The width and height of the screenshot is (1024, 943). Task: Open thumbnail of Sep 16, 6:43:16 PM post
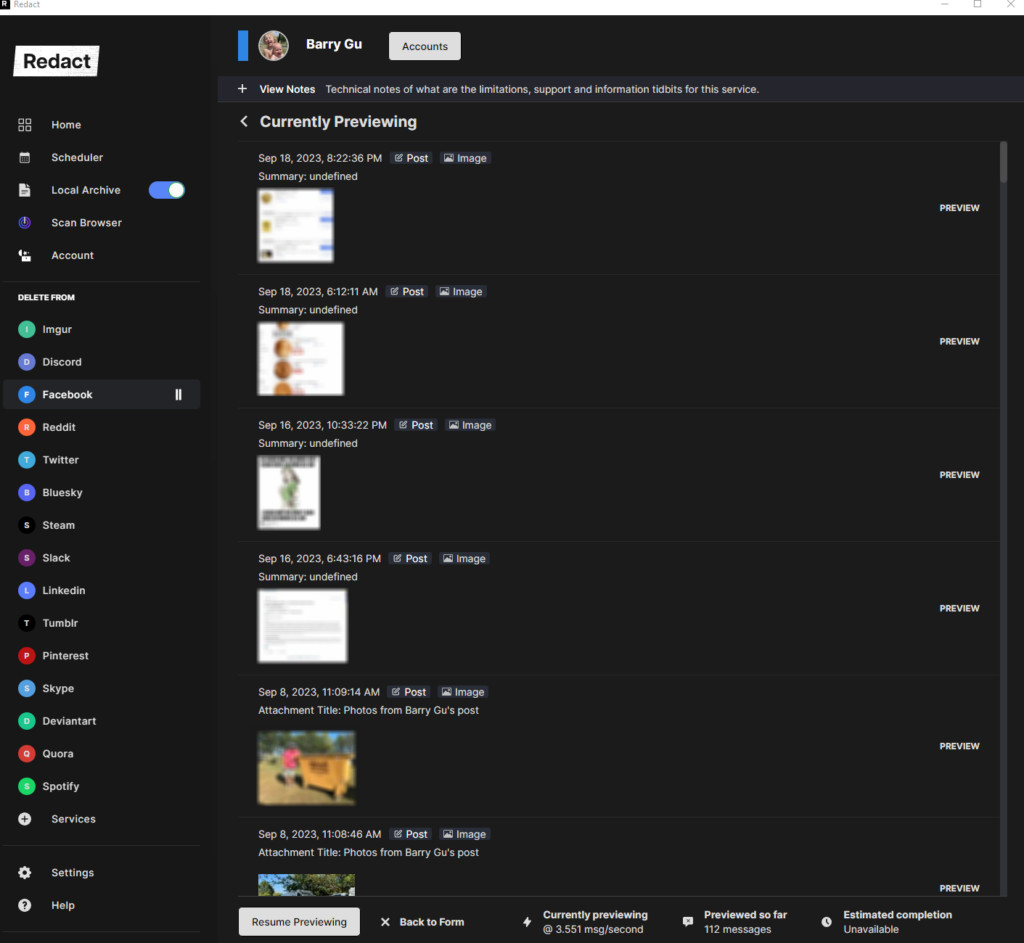click(302, 626)
